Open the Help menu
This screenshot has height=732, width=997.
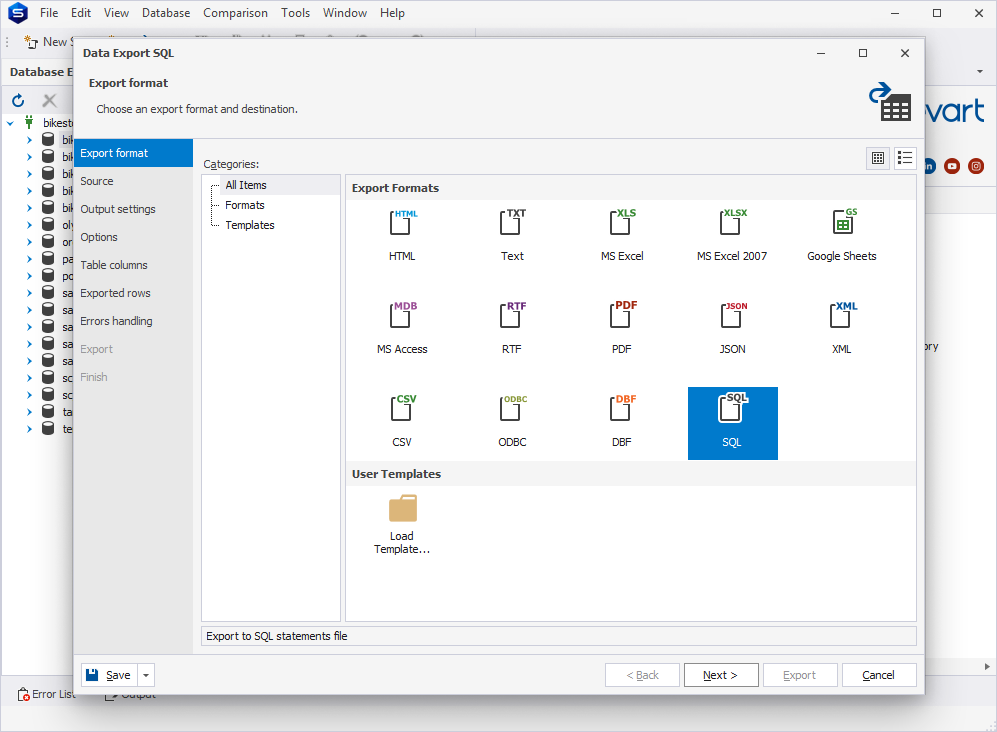(392, 13)
